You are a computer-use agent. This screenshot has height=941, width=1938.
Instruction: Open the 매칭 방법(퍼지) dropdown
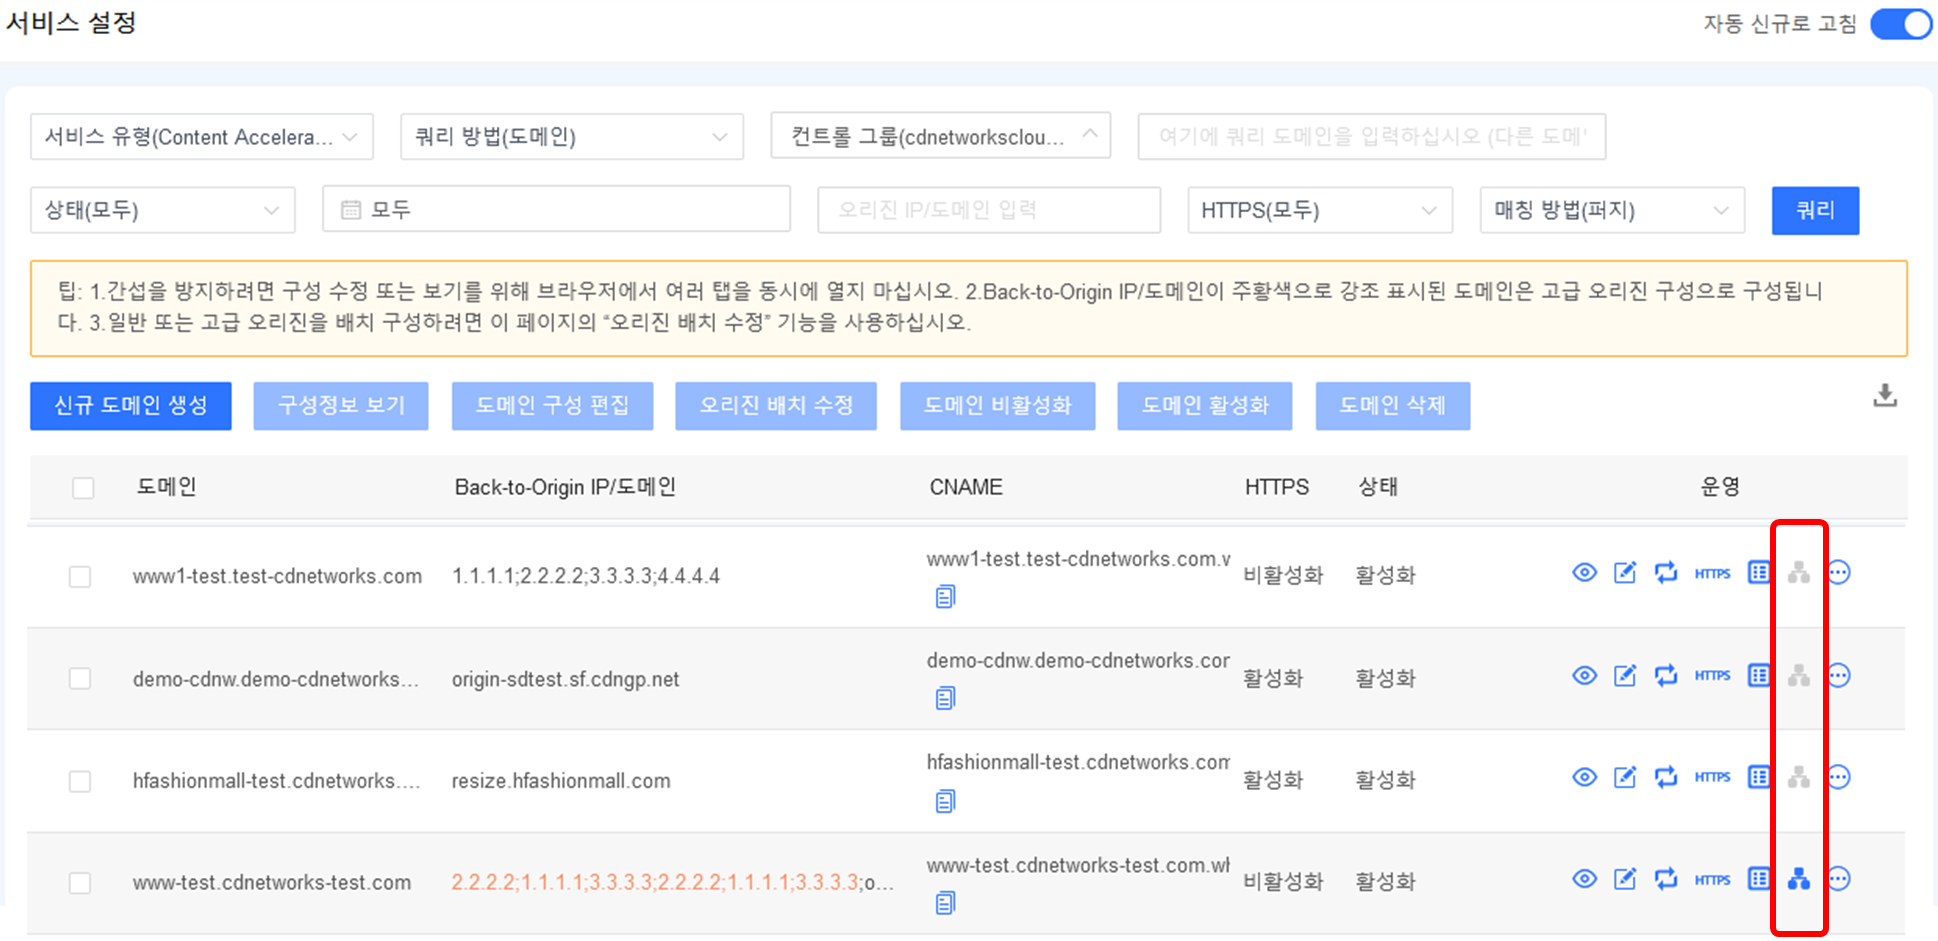click(x=1611, y=211)
